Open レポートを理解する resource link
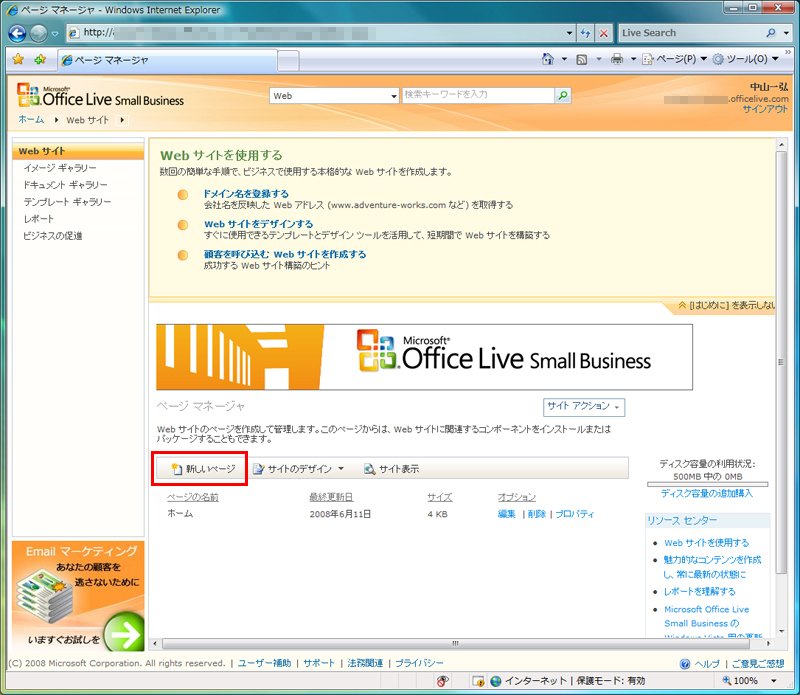800x695 pixels. click(x=699, y=591)
